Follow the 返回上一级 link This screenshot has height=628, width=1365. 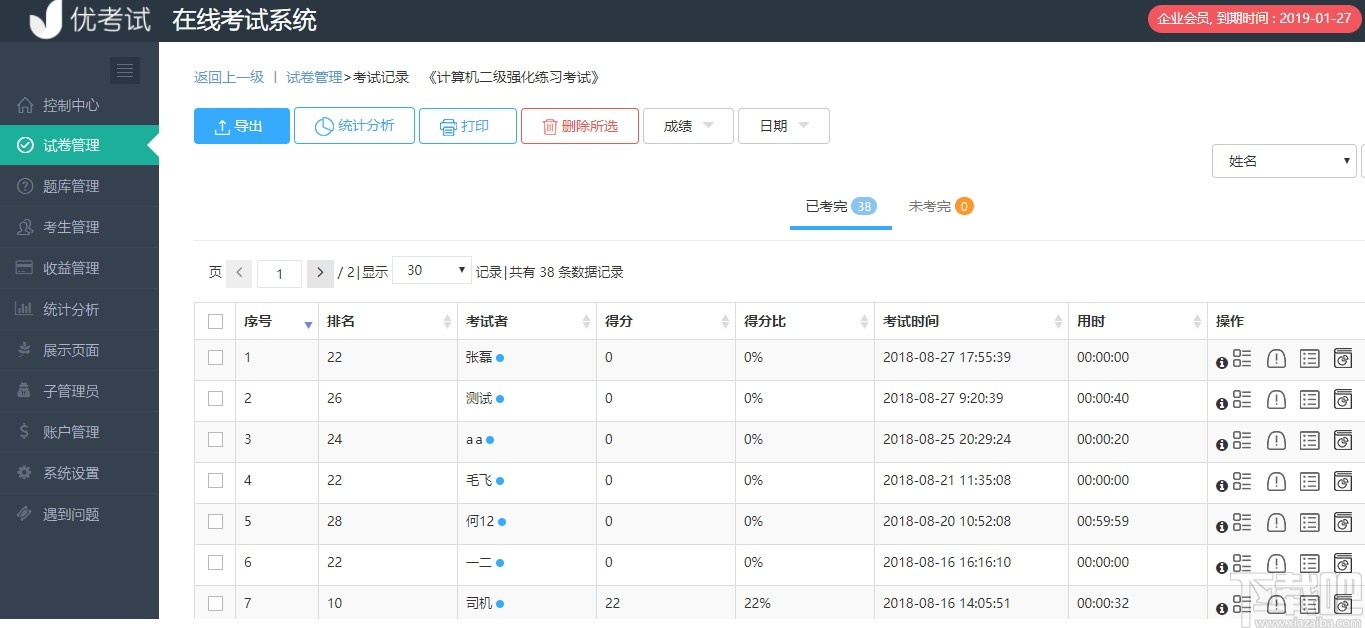[x=229, y=77]
